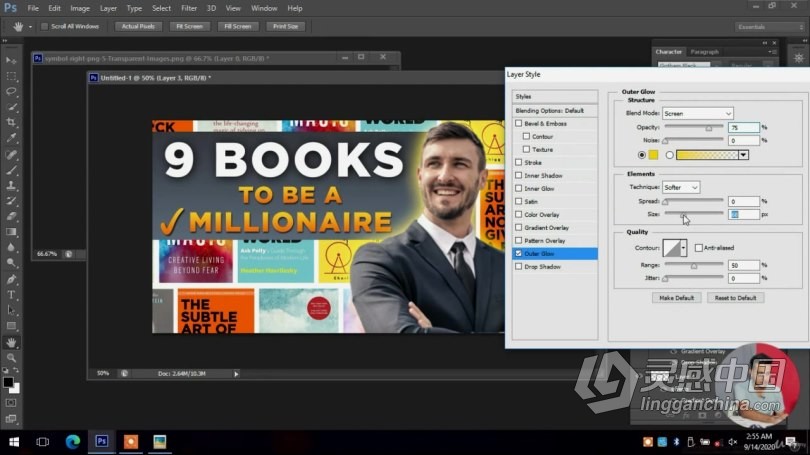The image size is (810, 455).
Task: Open the glow gradient picker arrow
Action: 743,155
